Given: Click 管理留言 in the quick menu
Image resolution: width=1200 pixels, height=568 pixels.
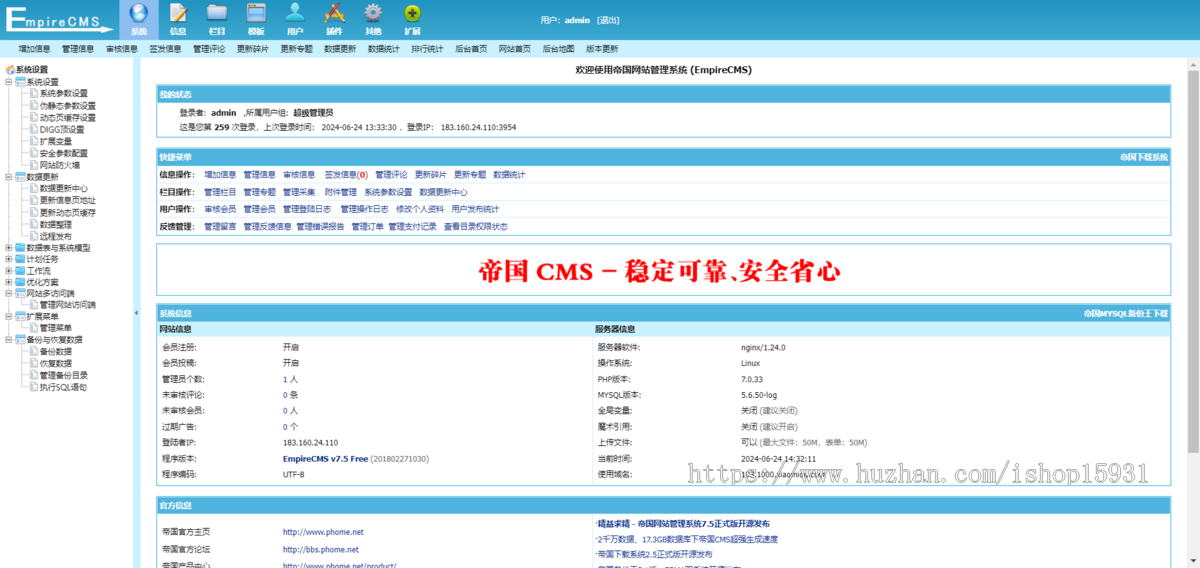Looking at the screenshot, I should [x=221, y=226].
